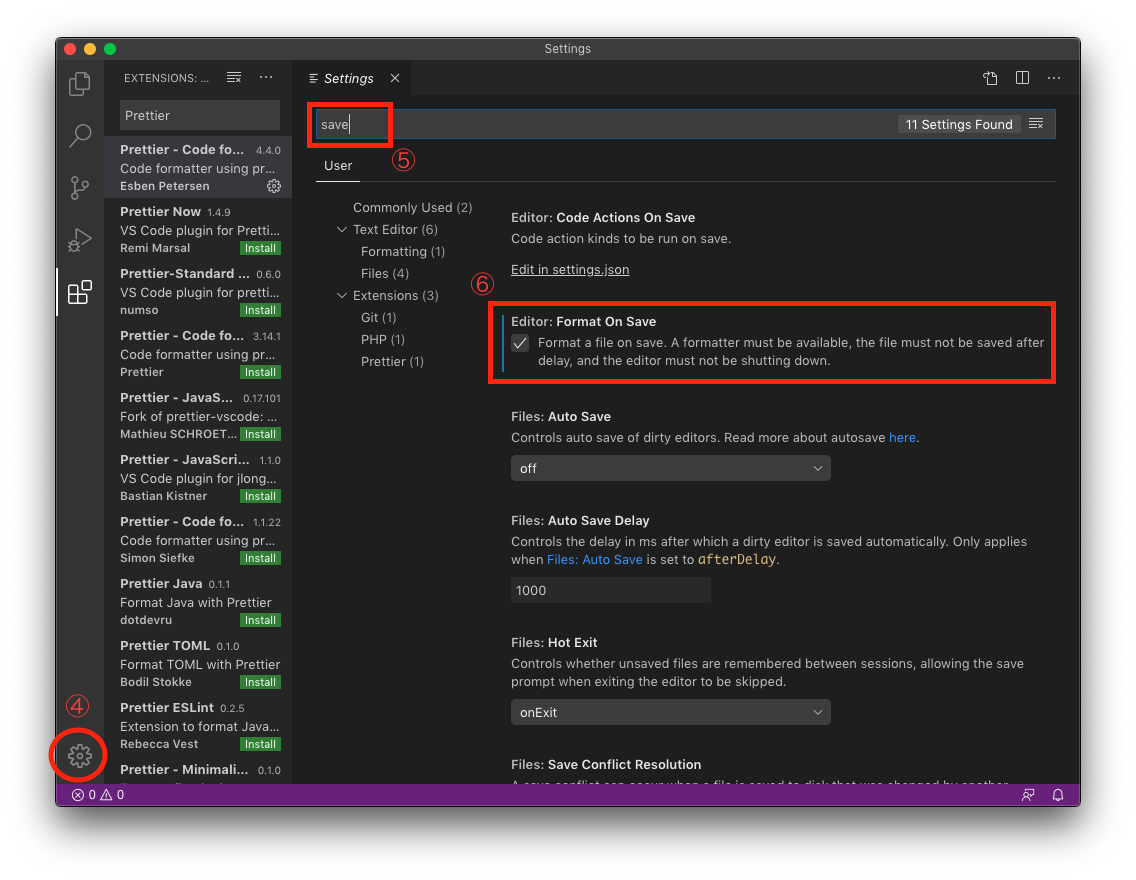
Task: Open the Explorer view in activity bar
Action: pyautogui.click(x=80, y=83)
